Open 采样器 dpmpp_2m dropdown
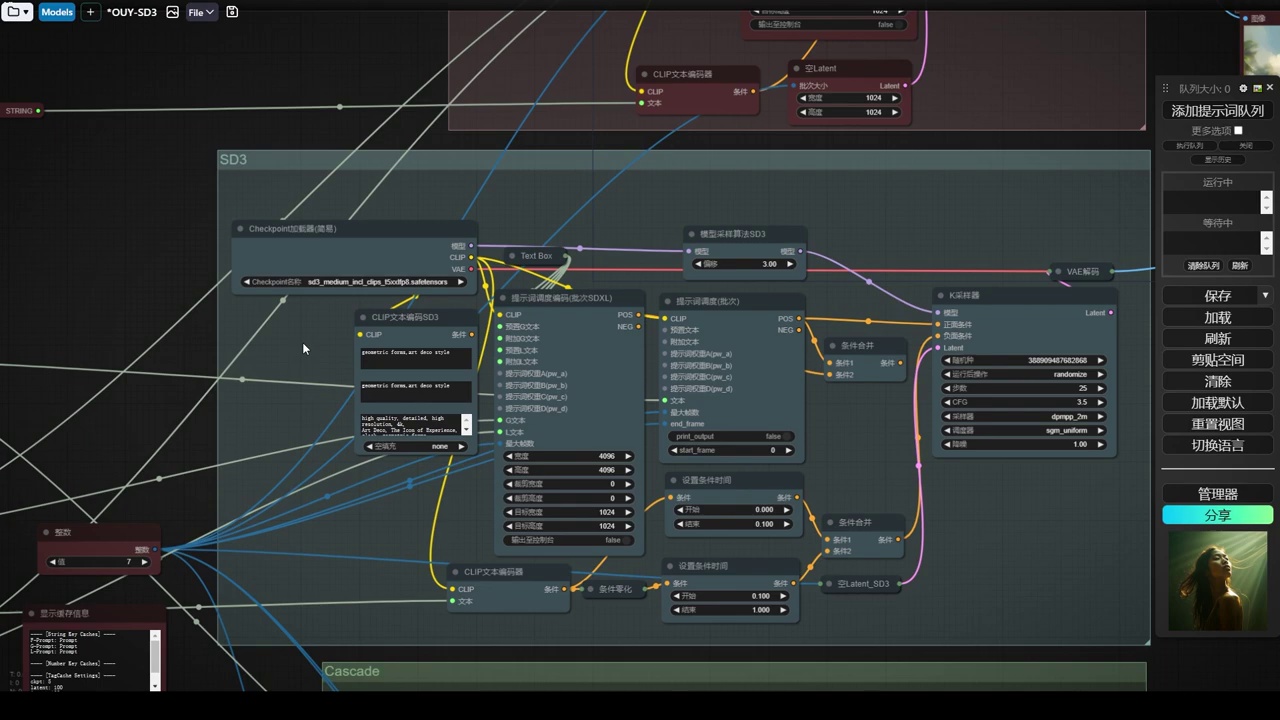 (1024, 416)
